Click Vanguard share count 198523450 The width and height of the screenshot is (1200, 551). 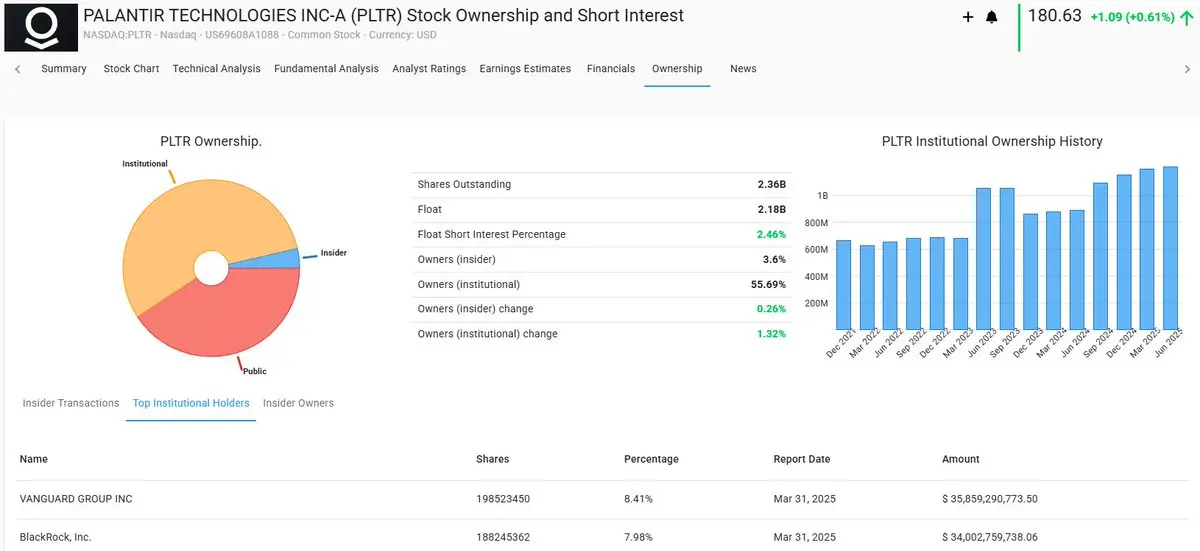(503, 498)
